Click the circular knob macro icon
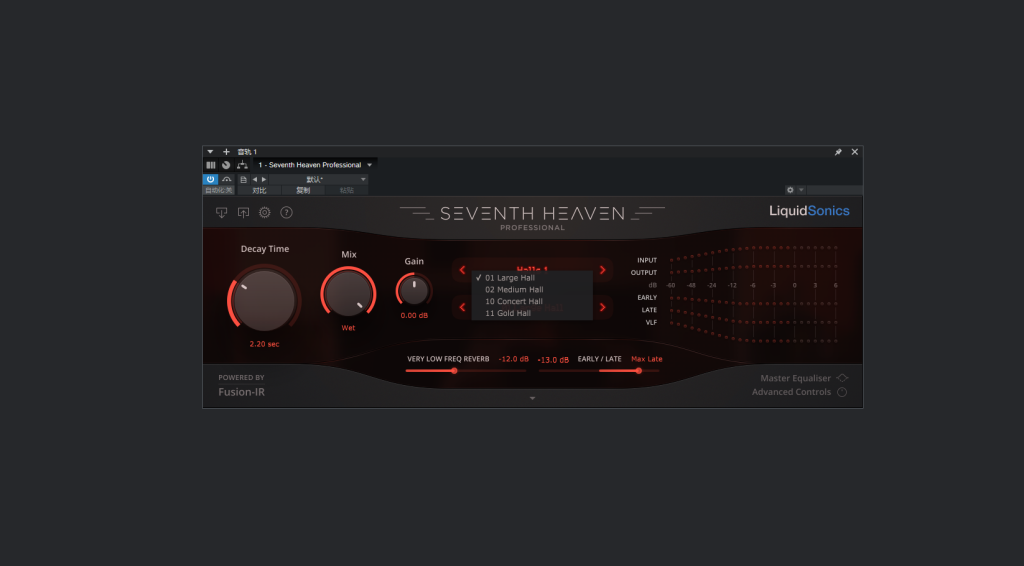Screen dimensions: 1024x566 pyautogui.click(x=226, y=165)
